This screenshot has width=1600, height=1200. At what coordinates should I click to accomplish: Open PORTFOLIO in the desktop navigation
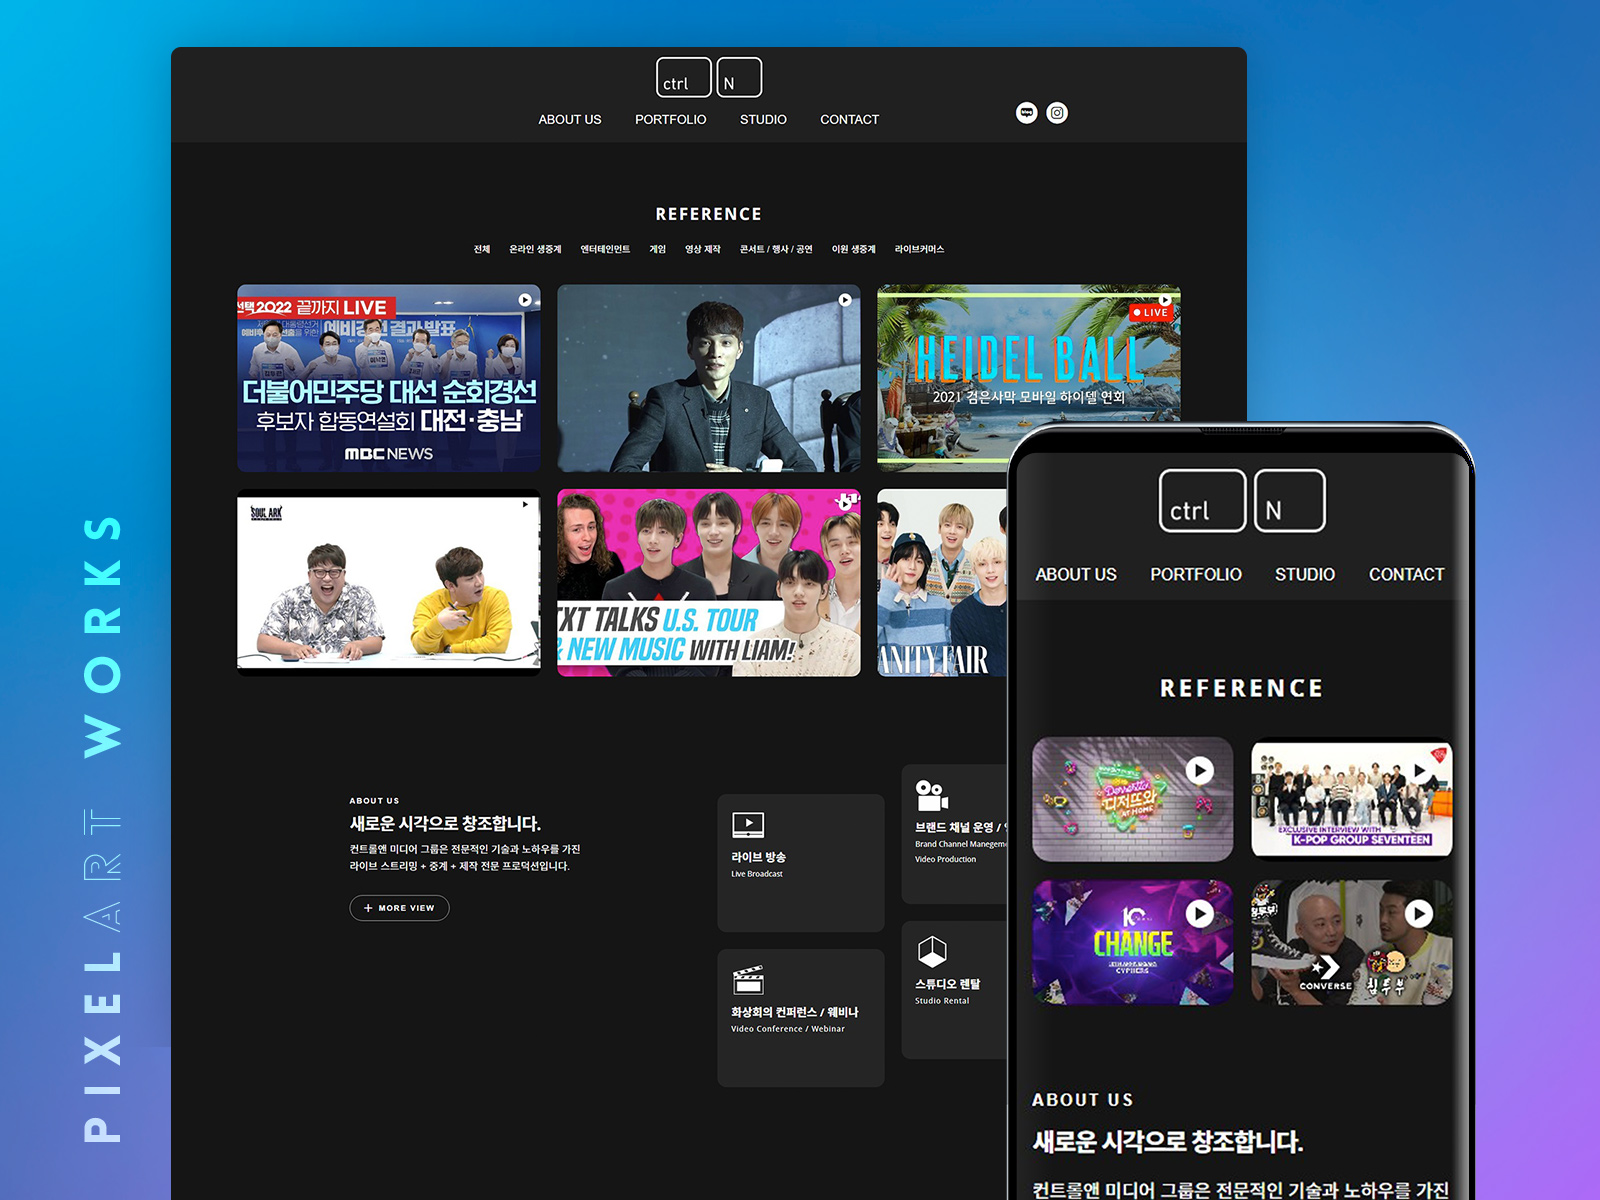tap(671, 119)
